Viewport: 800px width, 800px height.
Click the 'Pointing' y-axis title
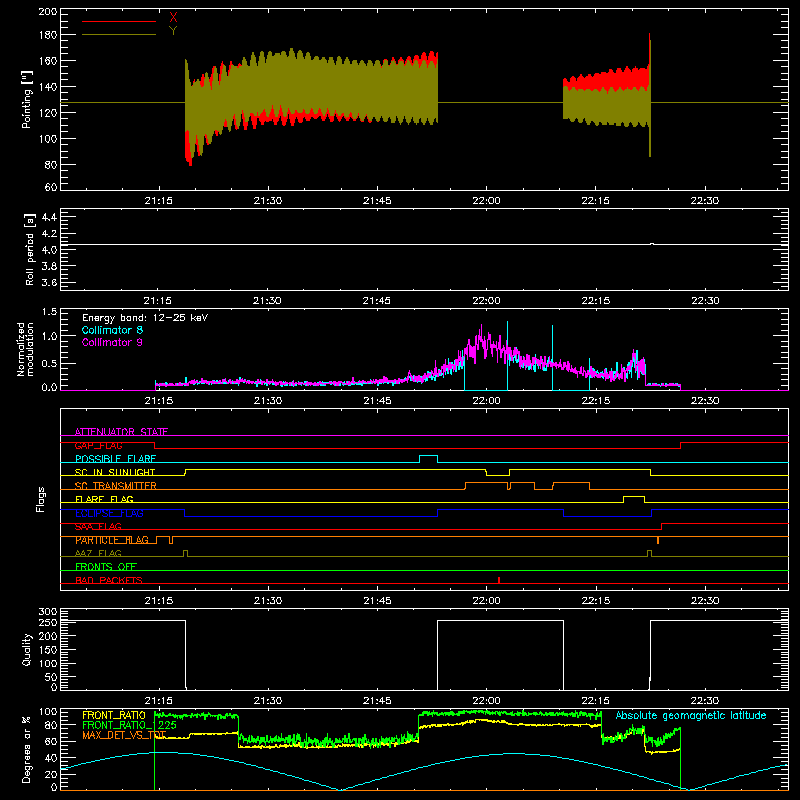coord(27,99)
